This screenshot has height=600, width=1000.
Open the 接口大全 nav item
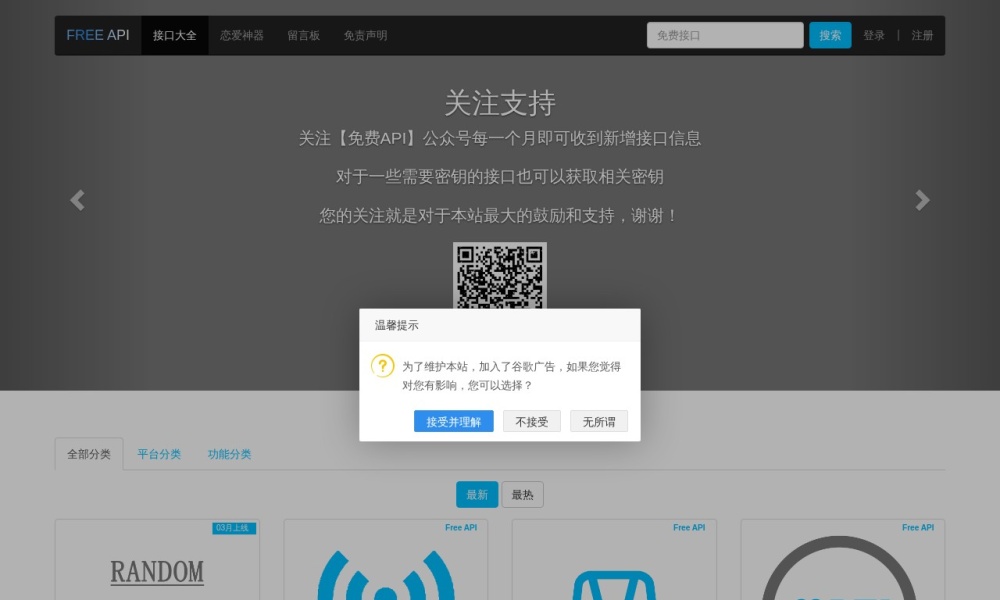tap(175, 36)
